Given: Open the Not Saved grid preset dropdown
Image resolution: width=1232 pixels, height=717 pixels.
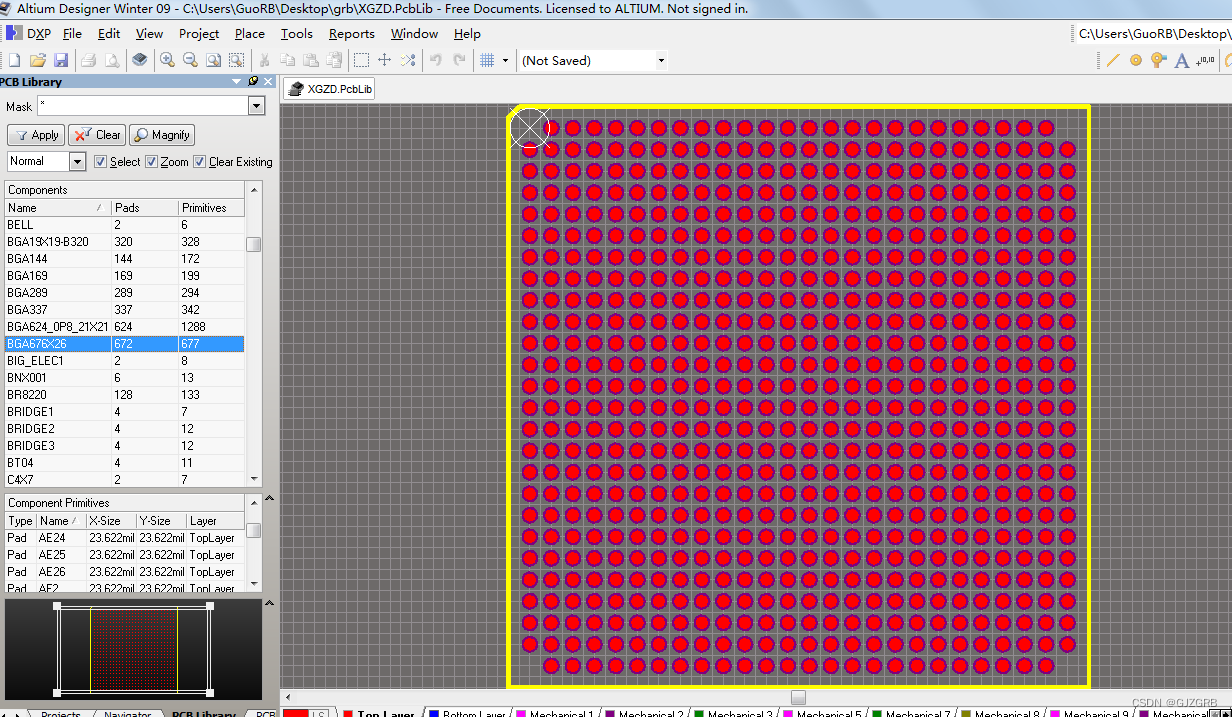Looking at the screenshot, I should (x=660, y=60).
